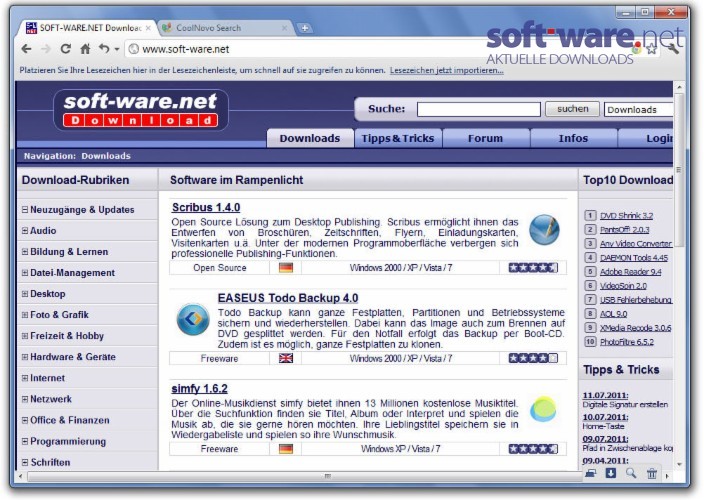Click the browser forward arrow
The image size is (704, 500).
45,48
